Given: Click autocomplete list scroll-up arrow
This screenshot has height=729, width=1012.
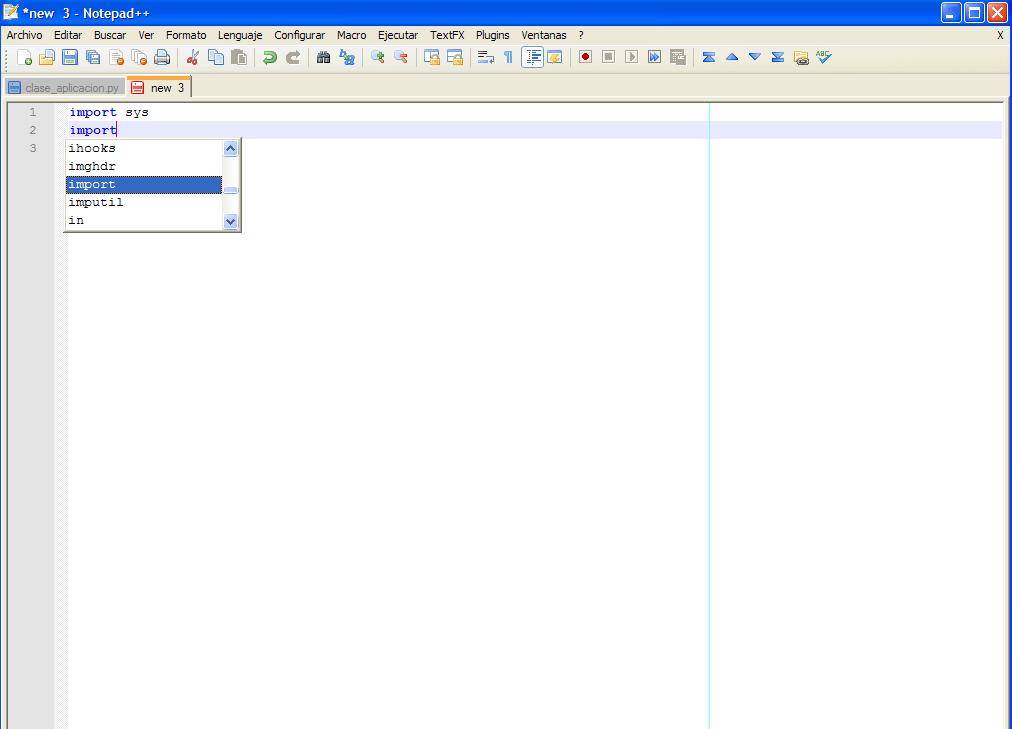Looking at the screenshot, I should pyautogui.click(x=230, y=148).
